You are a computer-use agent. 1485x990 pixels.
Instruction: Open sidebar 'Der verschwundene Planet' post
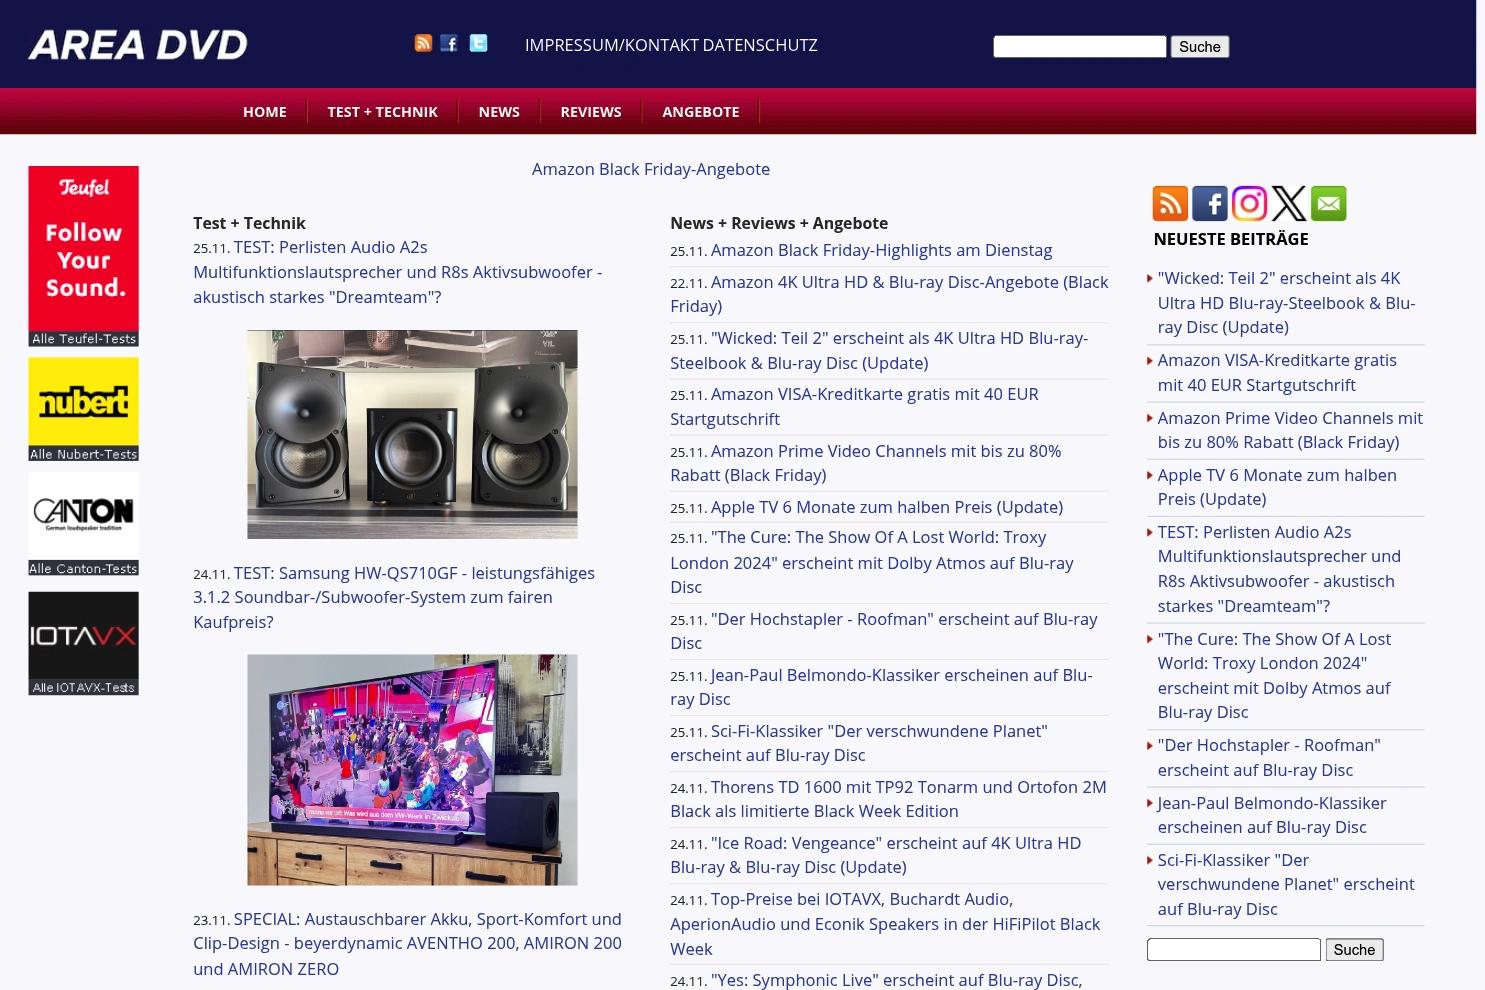(x=1286, y=884)
